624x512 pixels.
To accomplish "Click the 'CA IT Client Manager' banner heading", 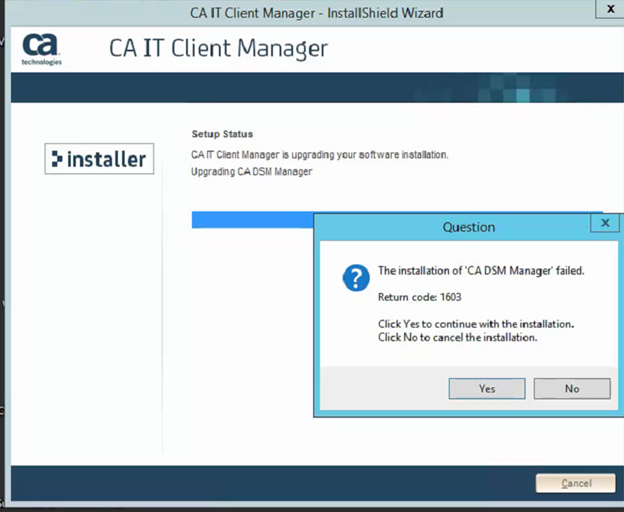I will [x=218, y=49].
